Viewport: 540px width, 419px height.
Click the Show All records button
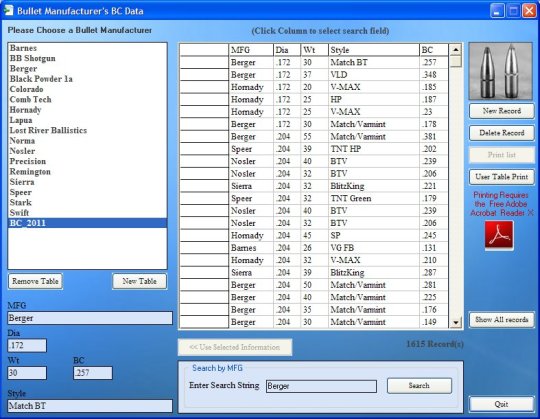pos(501,320)
